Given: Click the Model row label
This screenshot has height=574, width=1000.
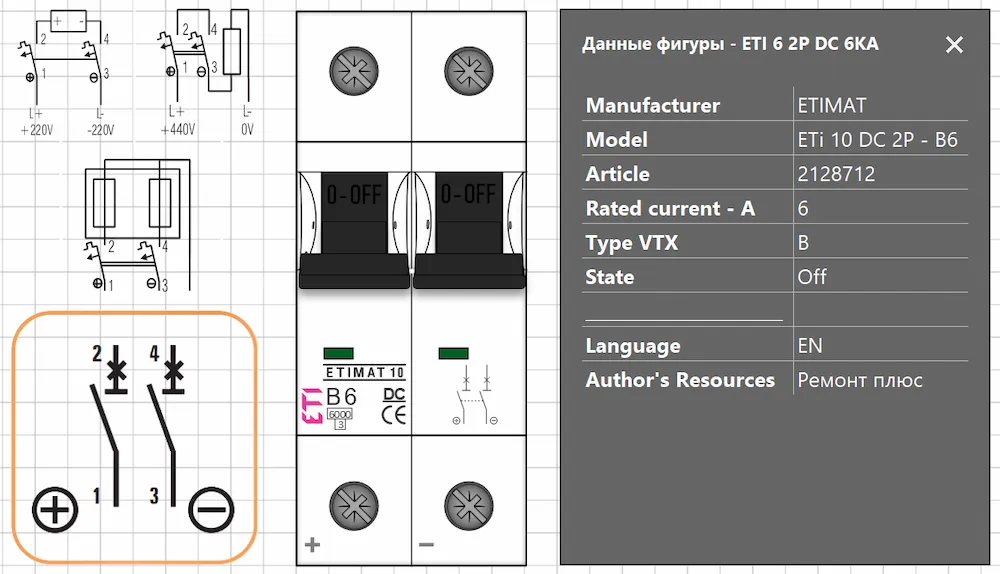Looking at the screenshot, I should pos(617,140).
